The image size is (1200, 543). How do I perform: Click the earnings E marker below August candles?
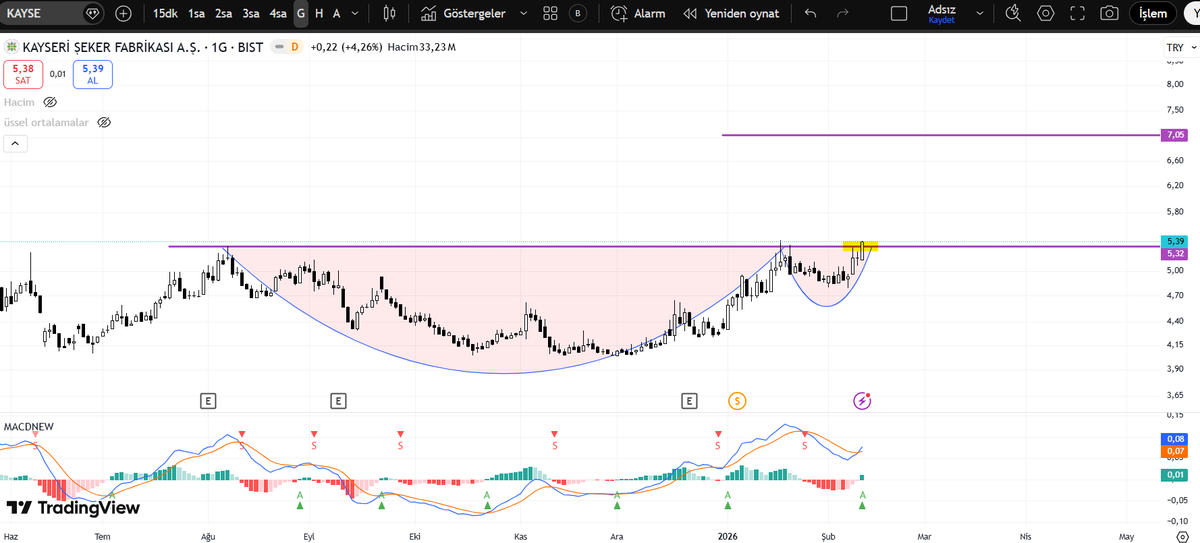click(208, 401)
